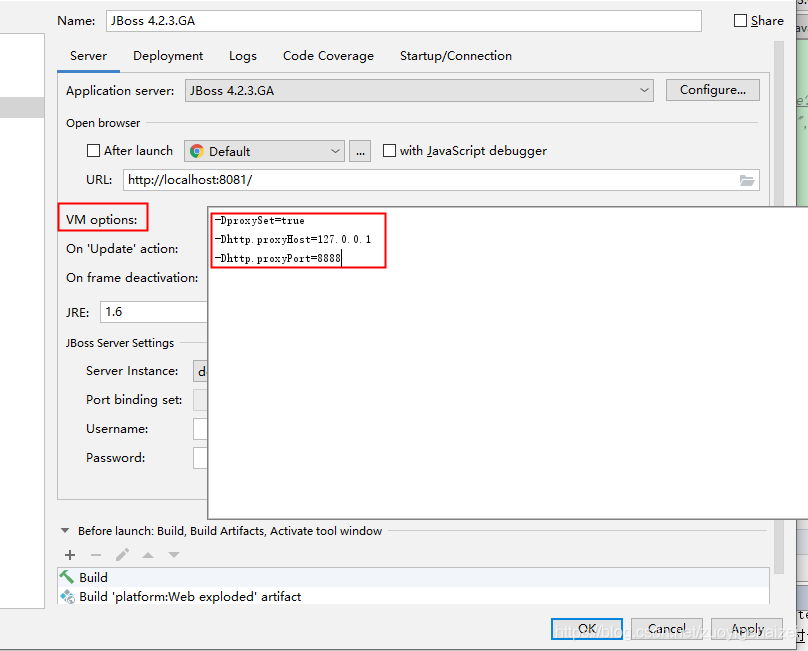Move before-launch task up arrow

pyautogui.click(x=148, y=555)
